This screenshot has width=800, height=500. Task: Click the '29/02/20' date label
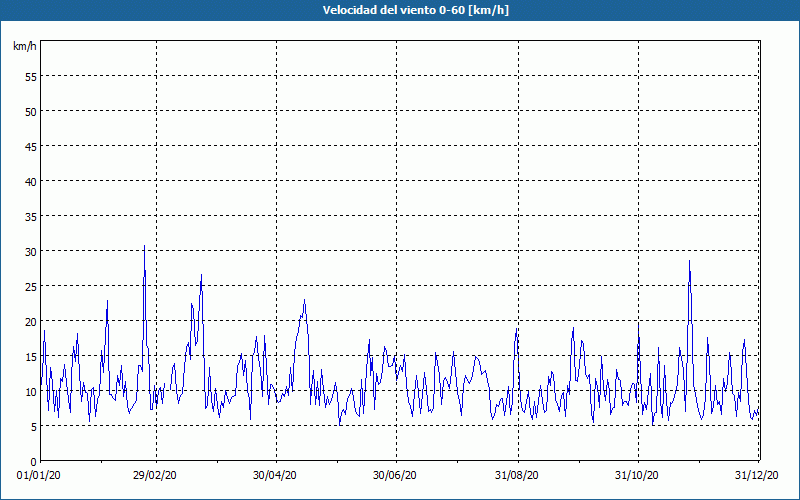click(x=155, y=475)
